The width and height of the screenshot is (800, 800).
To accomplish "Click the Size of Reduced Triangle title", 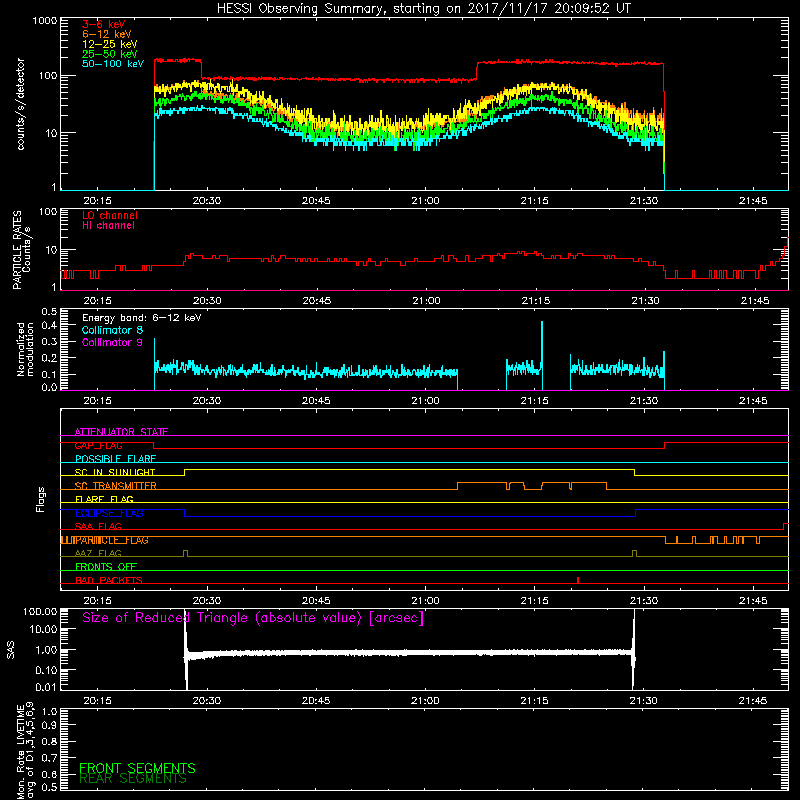I will click(253, 618).
